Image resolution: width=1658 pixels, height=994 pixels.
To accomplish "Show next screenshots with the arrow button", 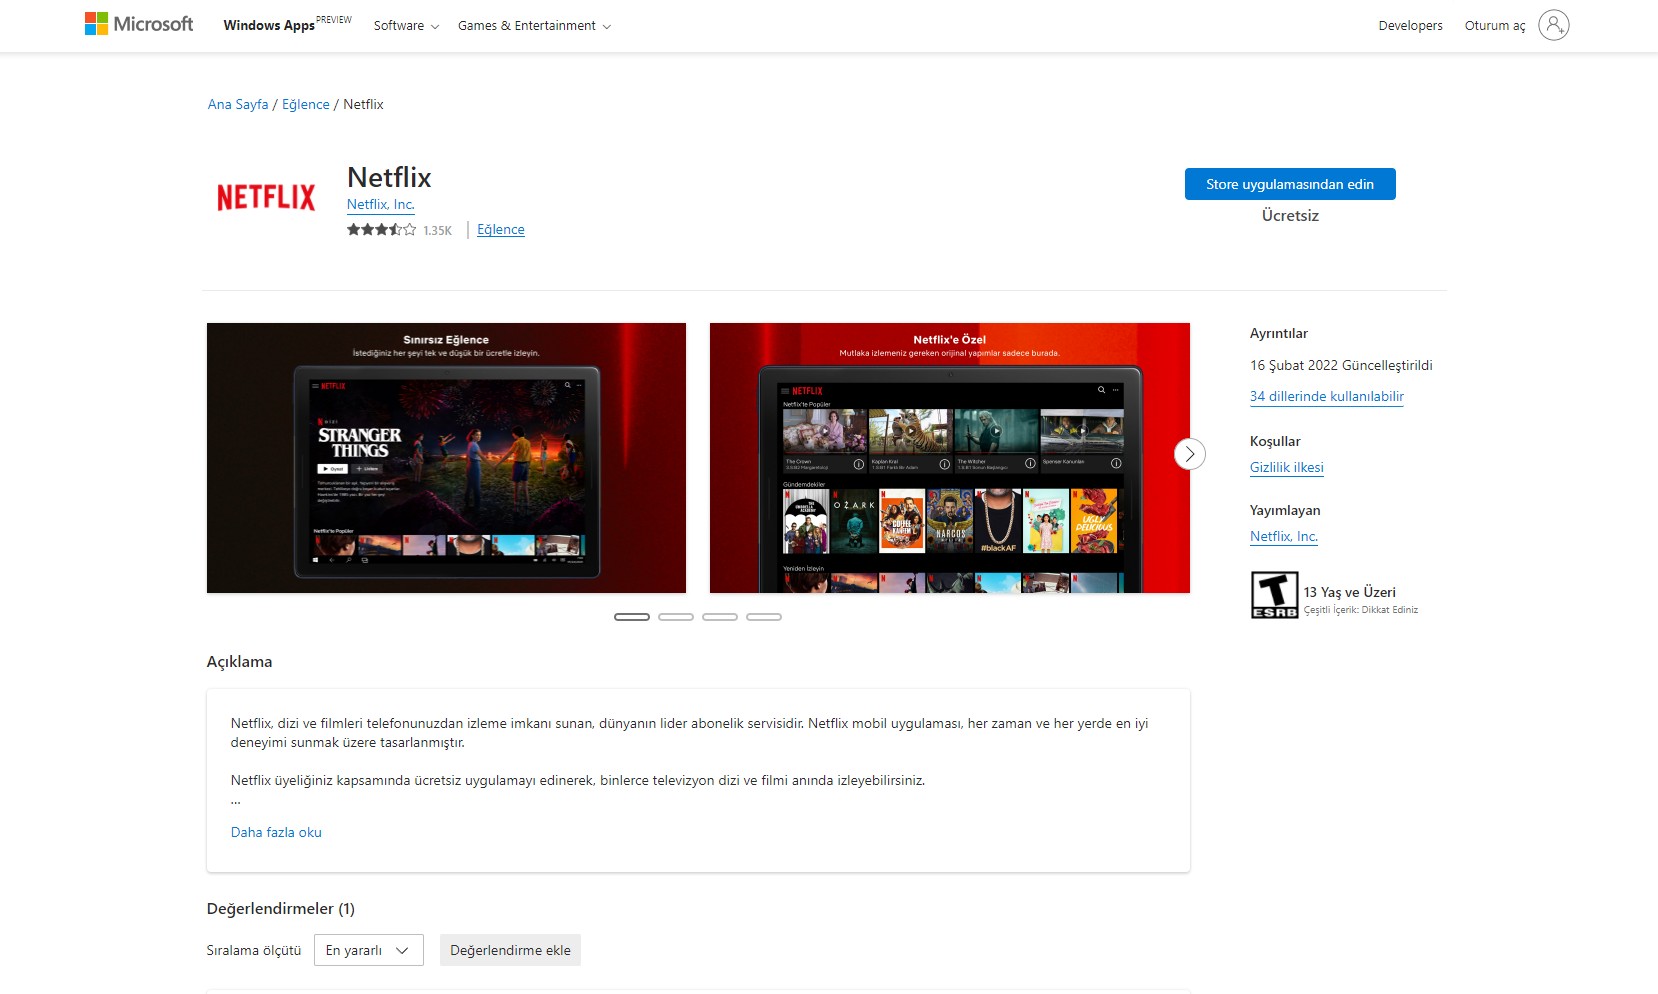I will (x=1189, y=454).
